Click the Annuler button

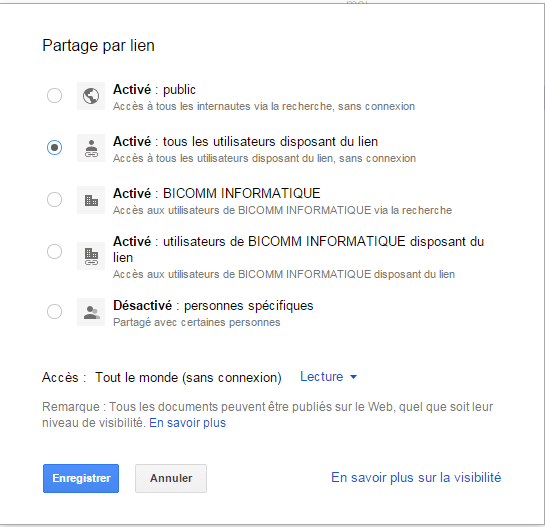[171, 478]
